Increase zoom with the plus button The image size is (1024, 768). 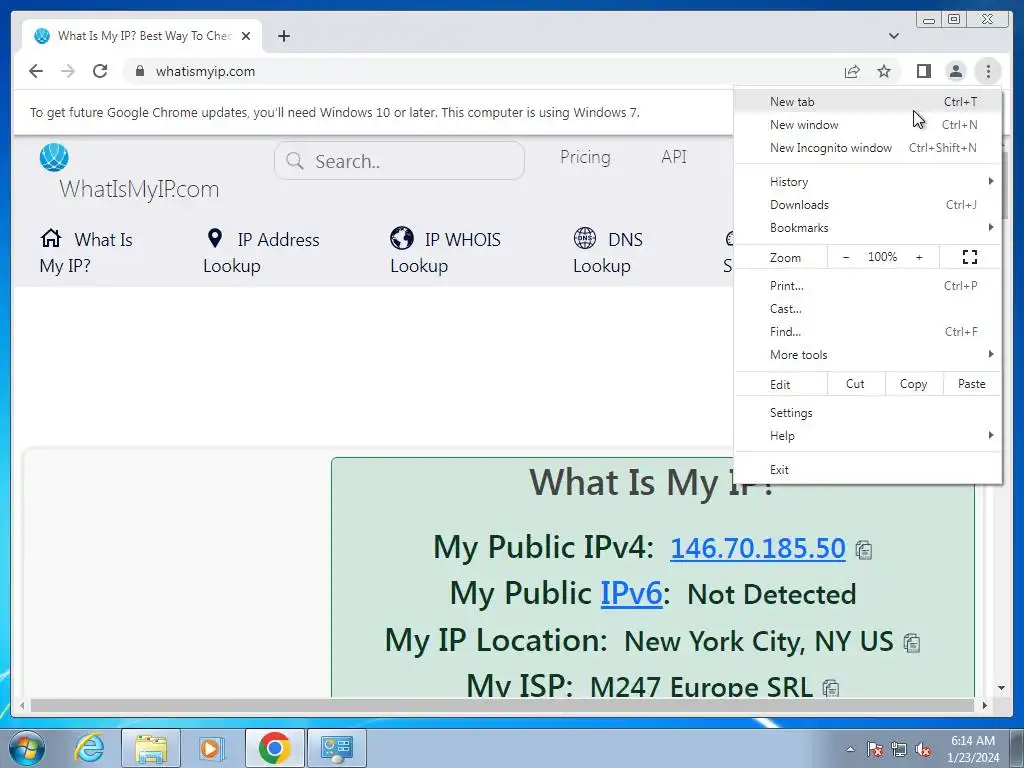919,257
